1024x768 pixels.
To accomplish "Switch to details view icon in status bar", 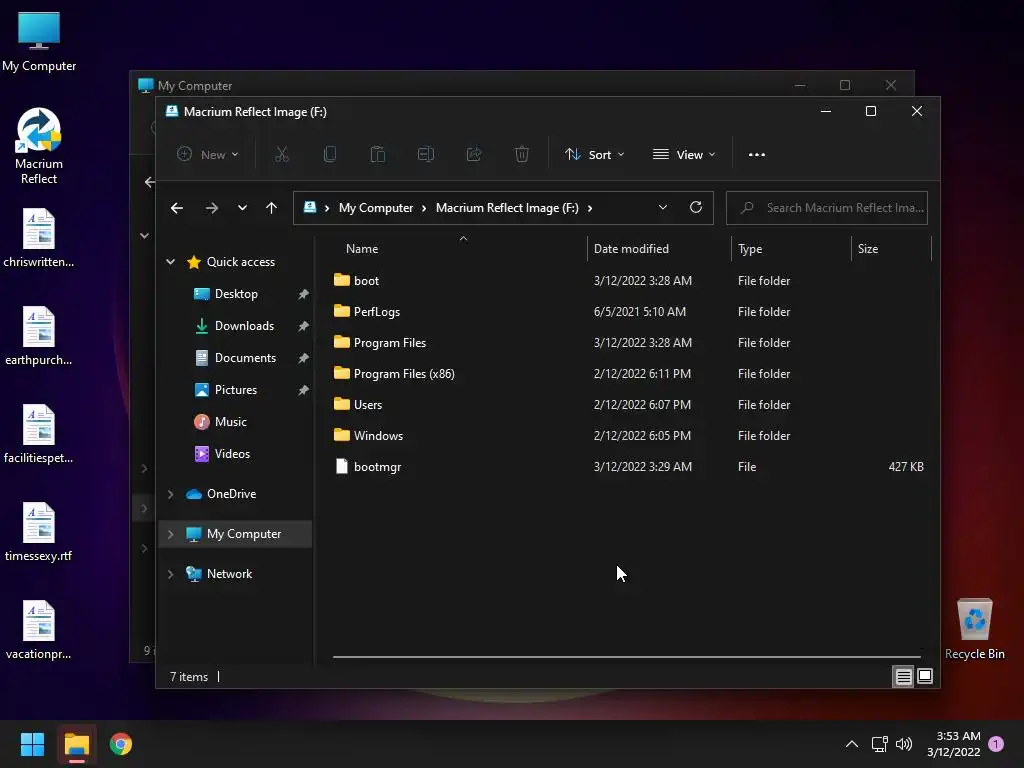I will [903, 677].
